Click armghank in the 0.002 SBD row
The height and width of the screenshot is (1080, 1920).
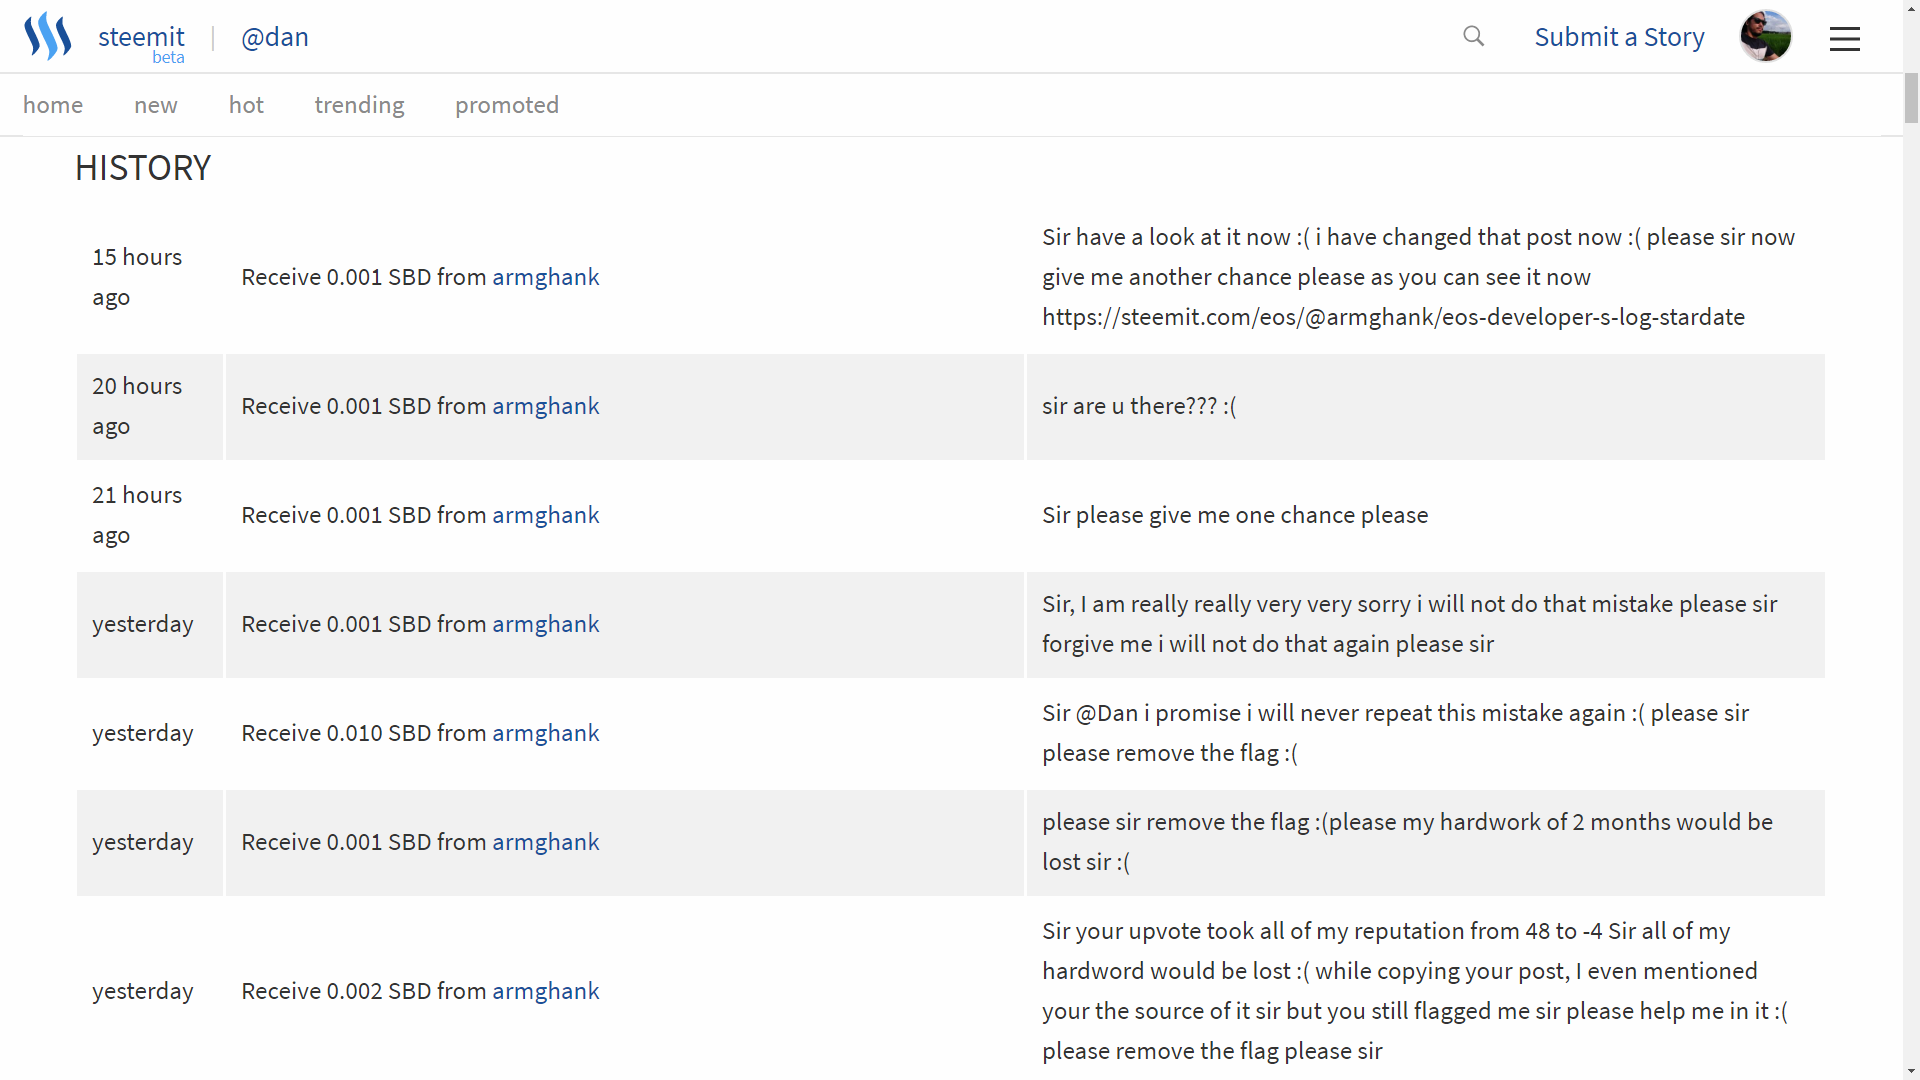[545, 991]
